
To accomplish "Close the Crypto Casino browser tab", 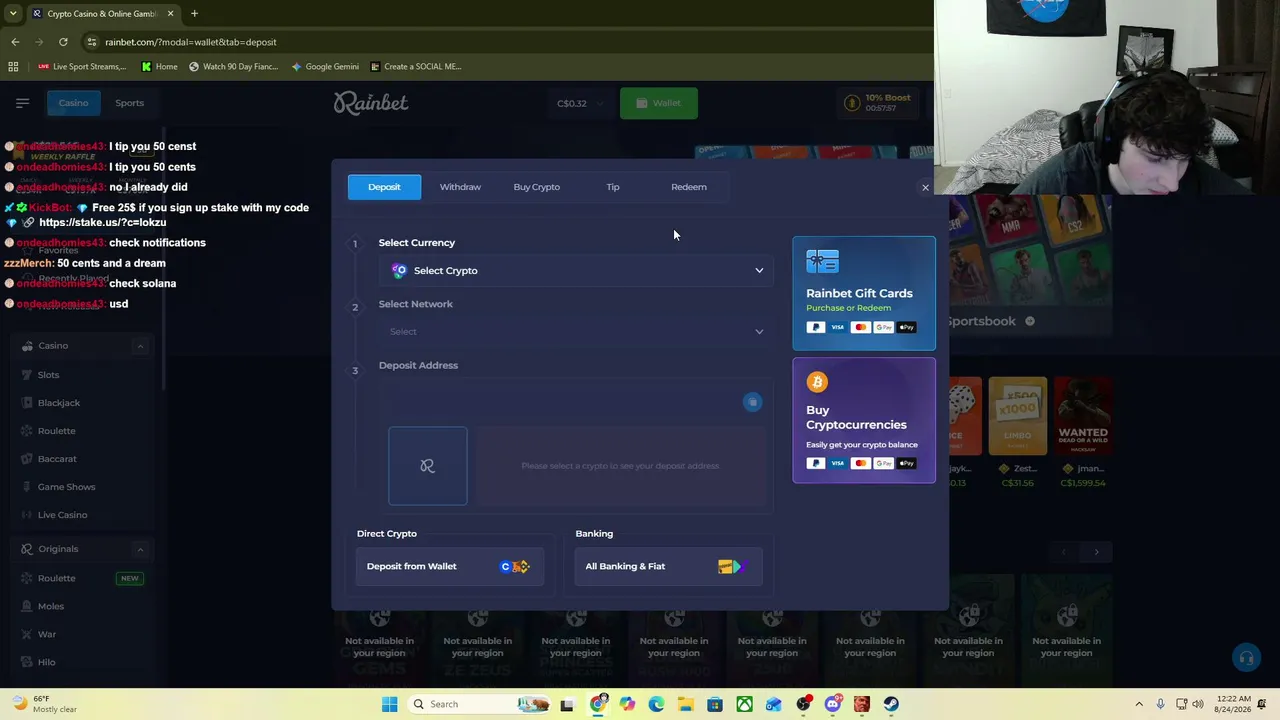I will coord(170,14).
